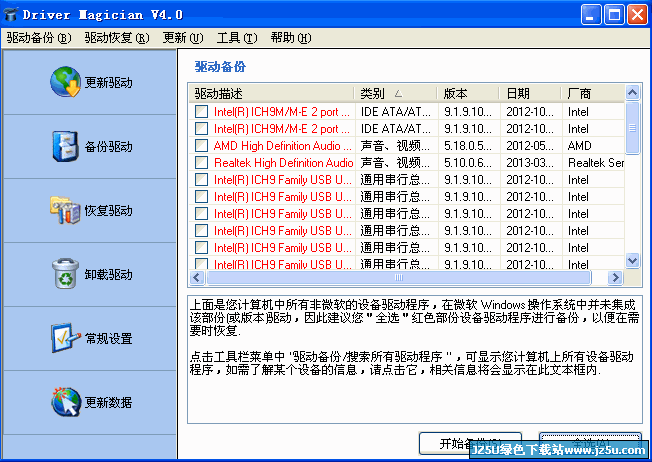Click the Driver Magician title bar app icon
Screen dimensions: 652x462
coord(10,15)
